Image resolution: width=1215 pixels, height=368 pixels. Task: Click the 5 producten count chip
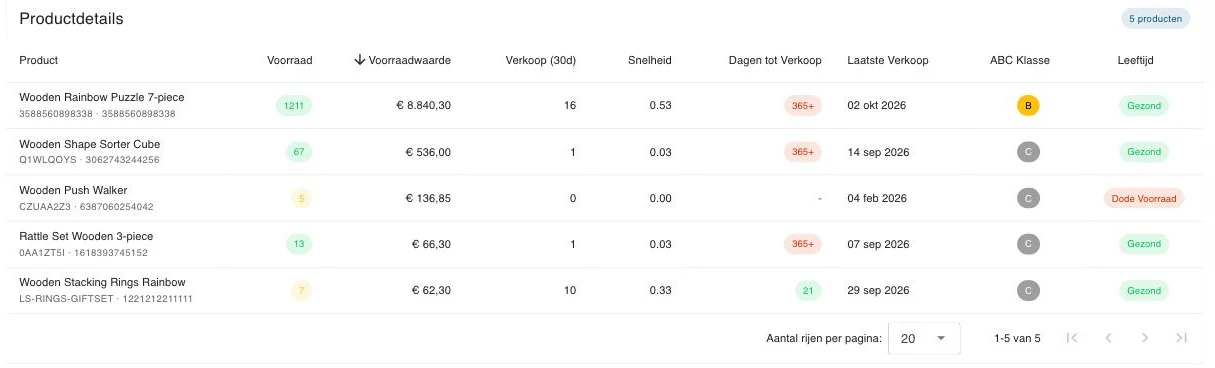coord(1156,18)
